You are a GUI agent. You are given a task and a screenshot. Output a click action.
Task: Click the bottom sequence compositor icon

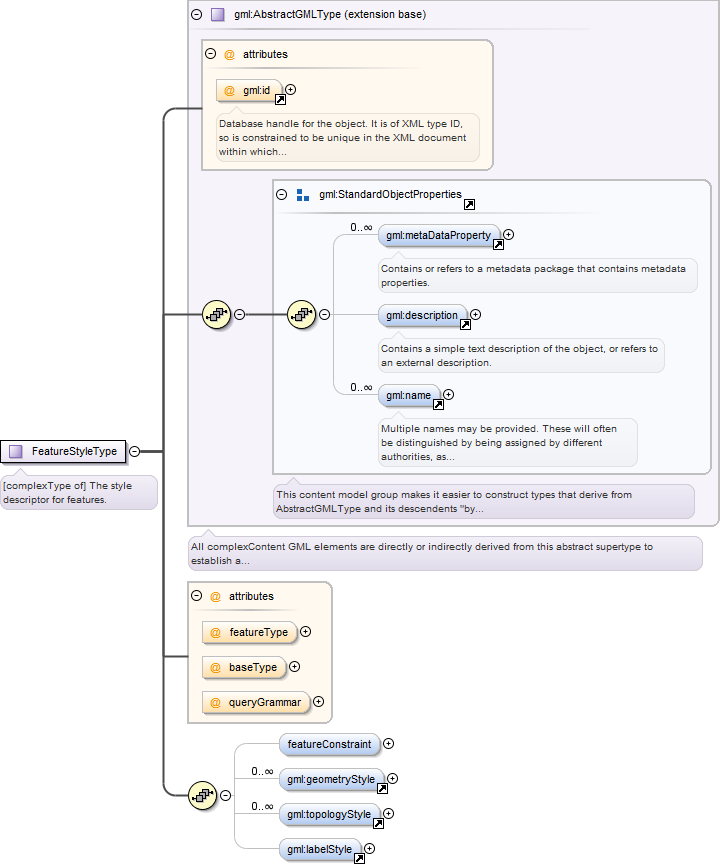tap(202, 795)
